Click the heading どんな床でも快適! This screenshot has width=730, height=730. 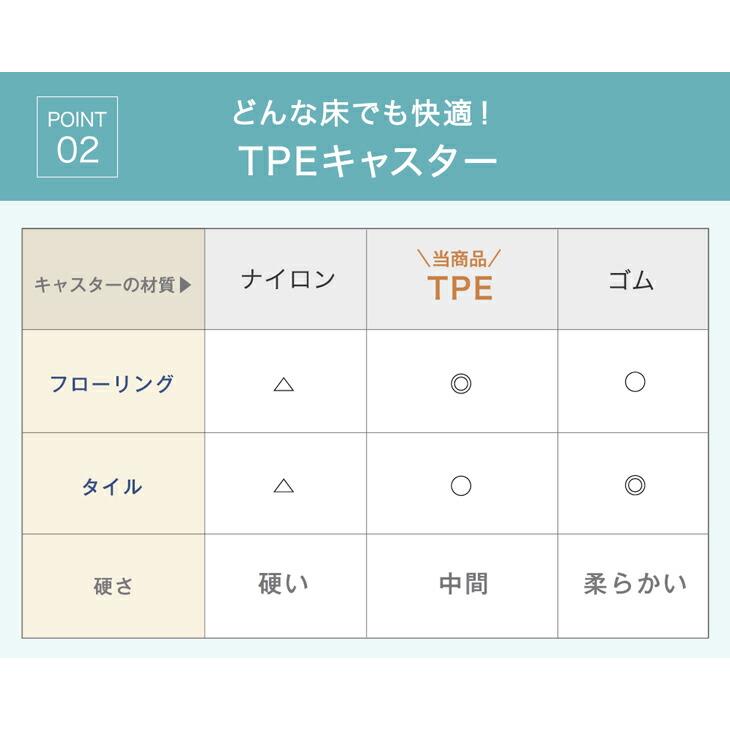(x=360, y=113)
